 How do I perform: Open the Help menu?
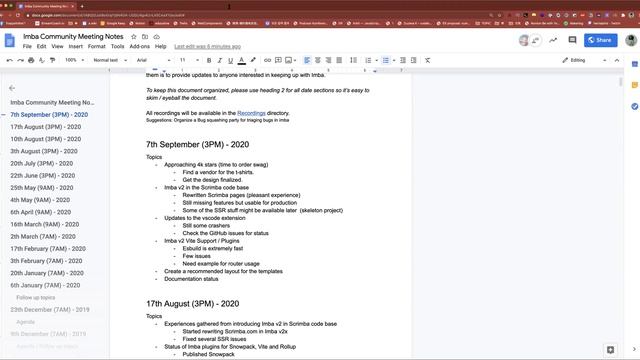160,47
